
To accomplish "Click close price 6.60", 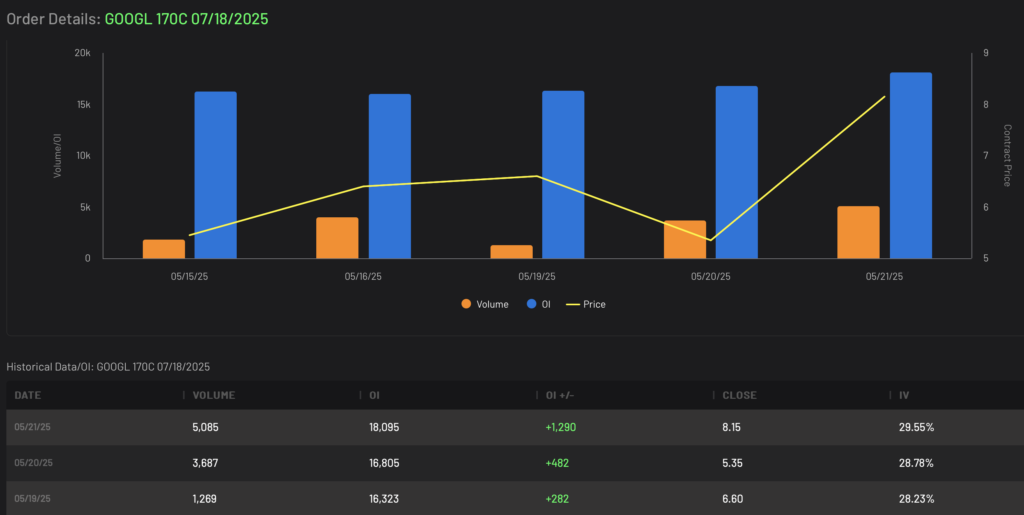I will [x=732, y=499].
